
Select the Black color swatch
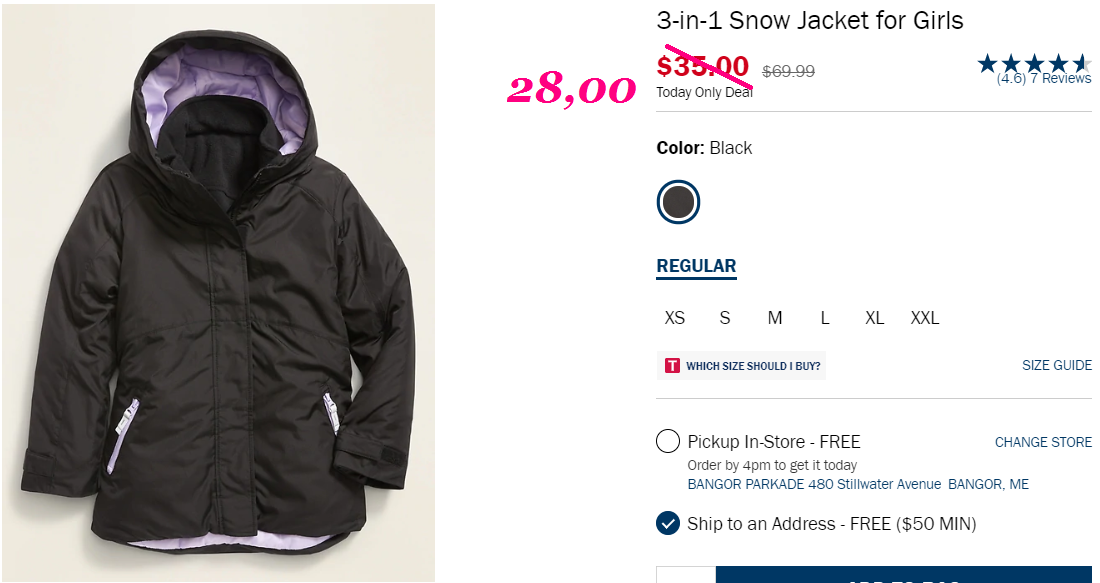[x=678, y=202]
